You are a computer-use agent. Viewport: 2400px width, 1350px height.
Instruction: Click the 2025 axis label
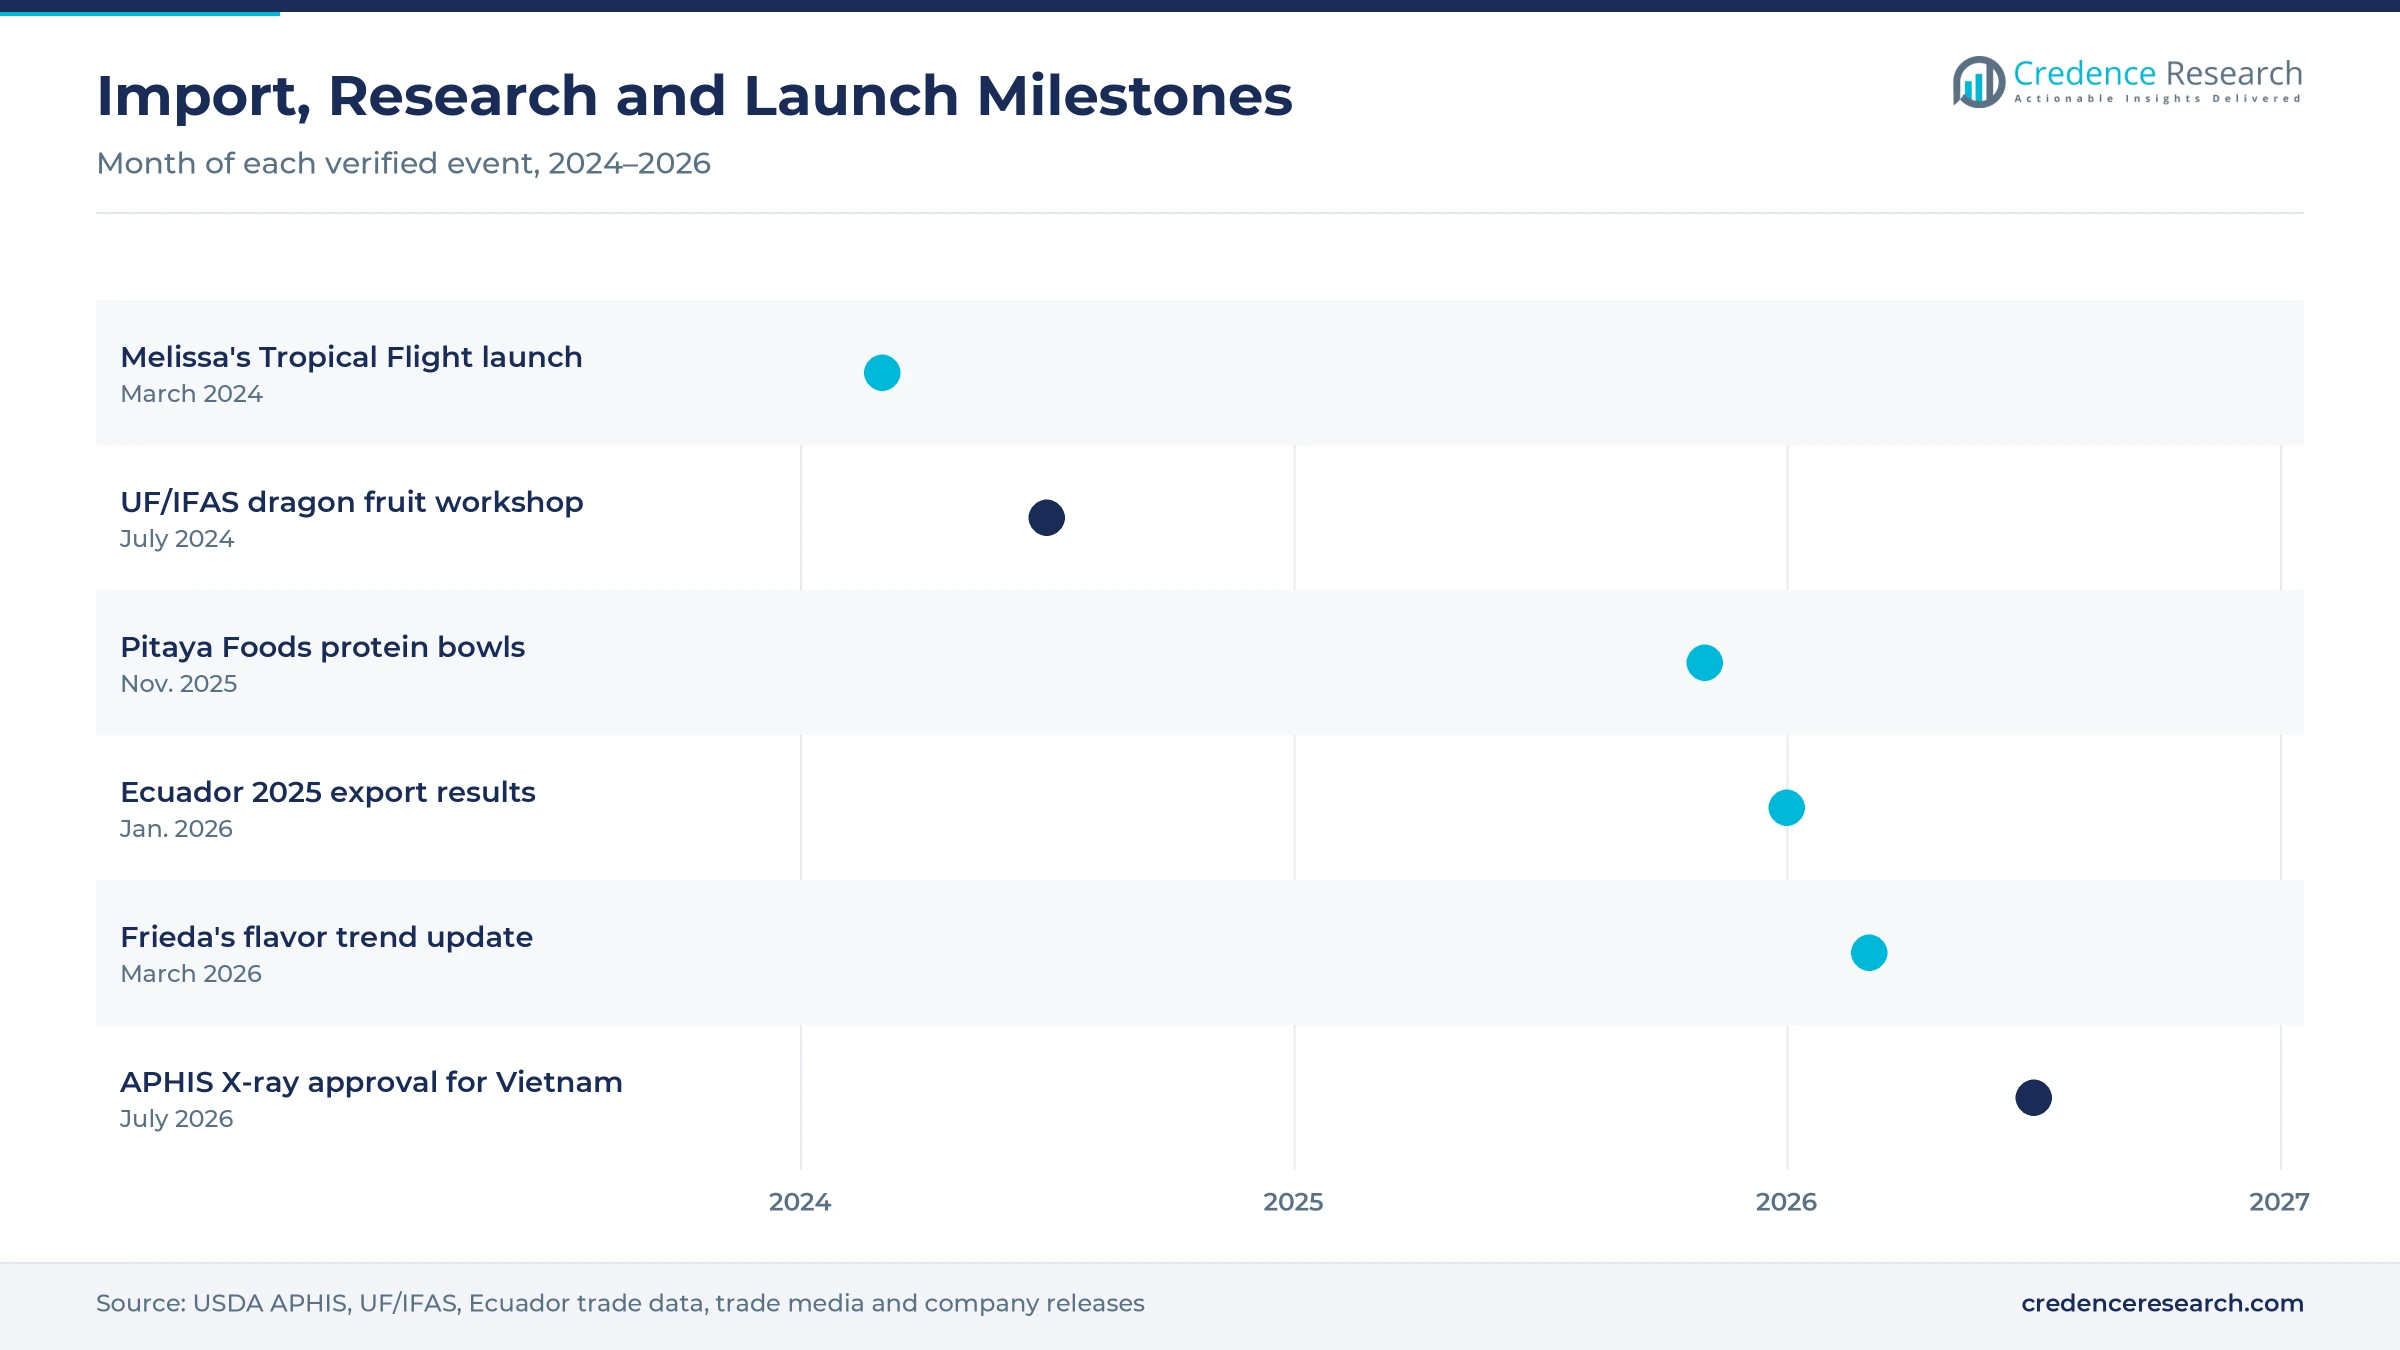(x=1293, y=1202)
